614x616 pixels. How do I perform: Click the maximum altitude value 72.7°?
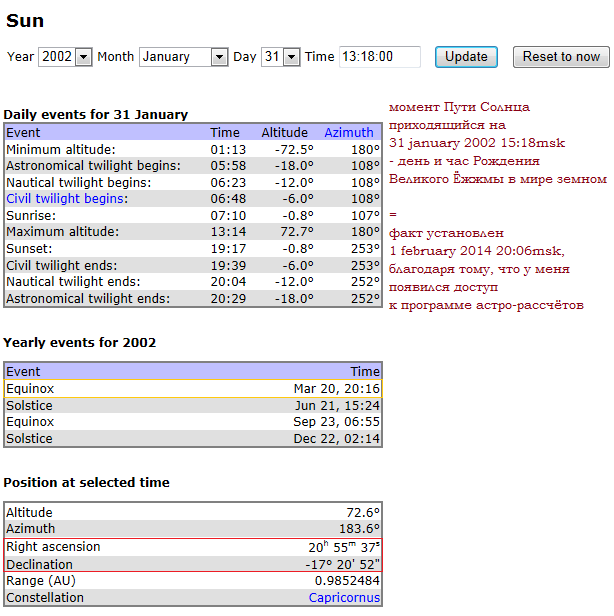(297, 232)
